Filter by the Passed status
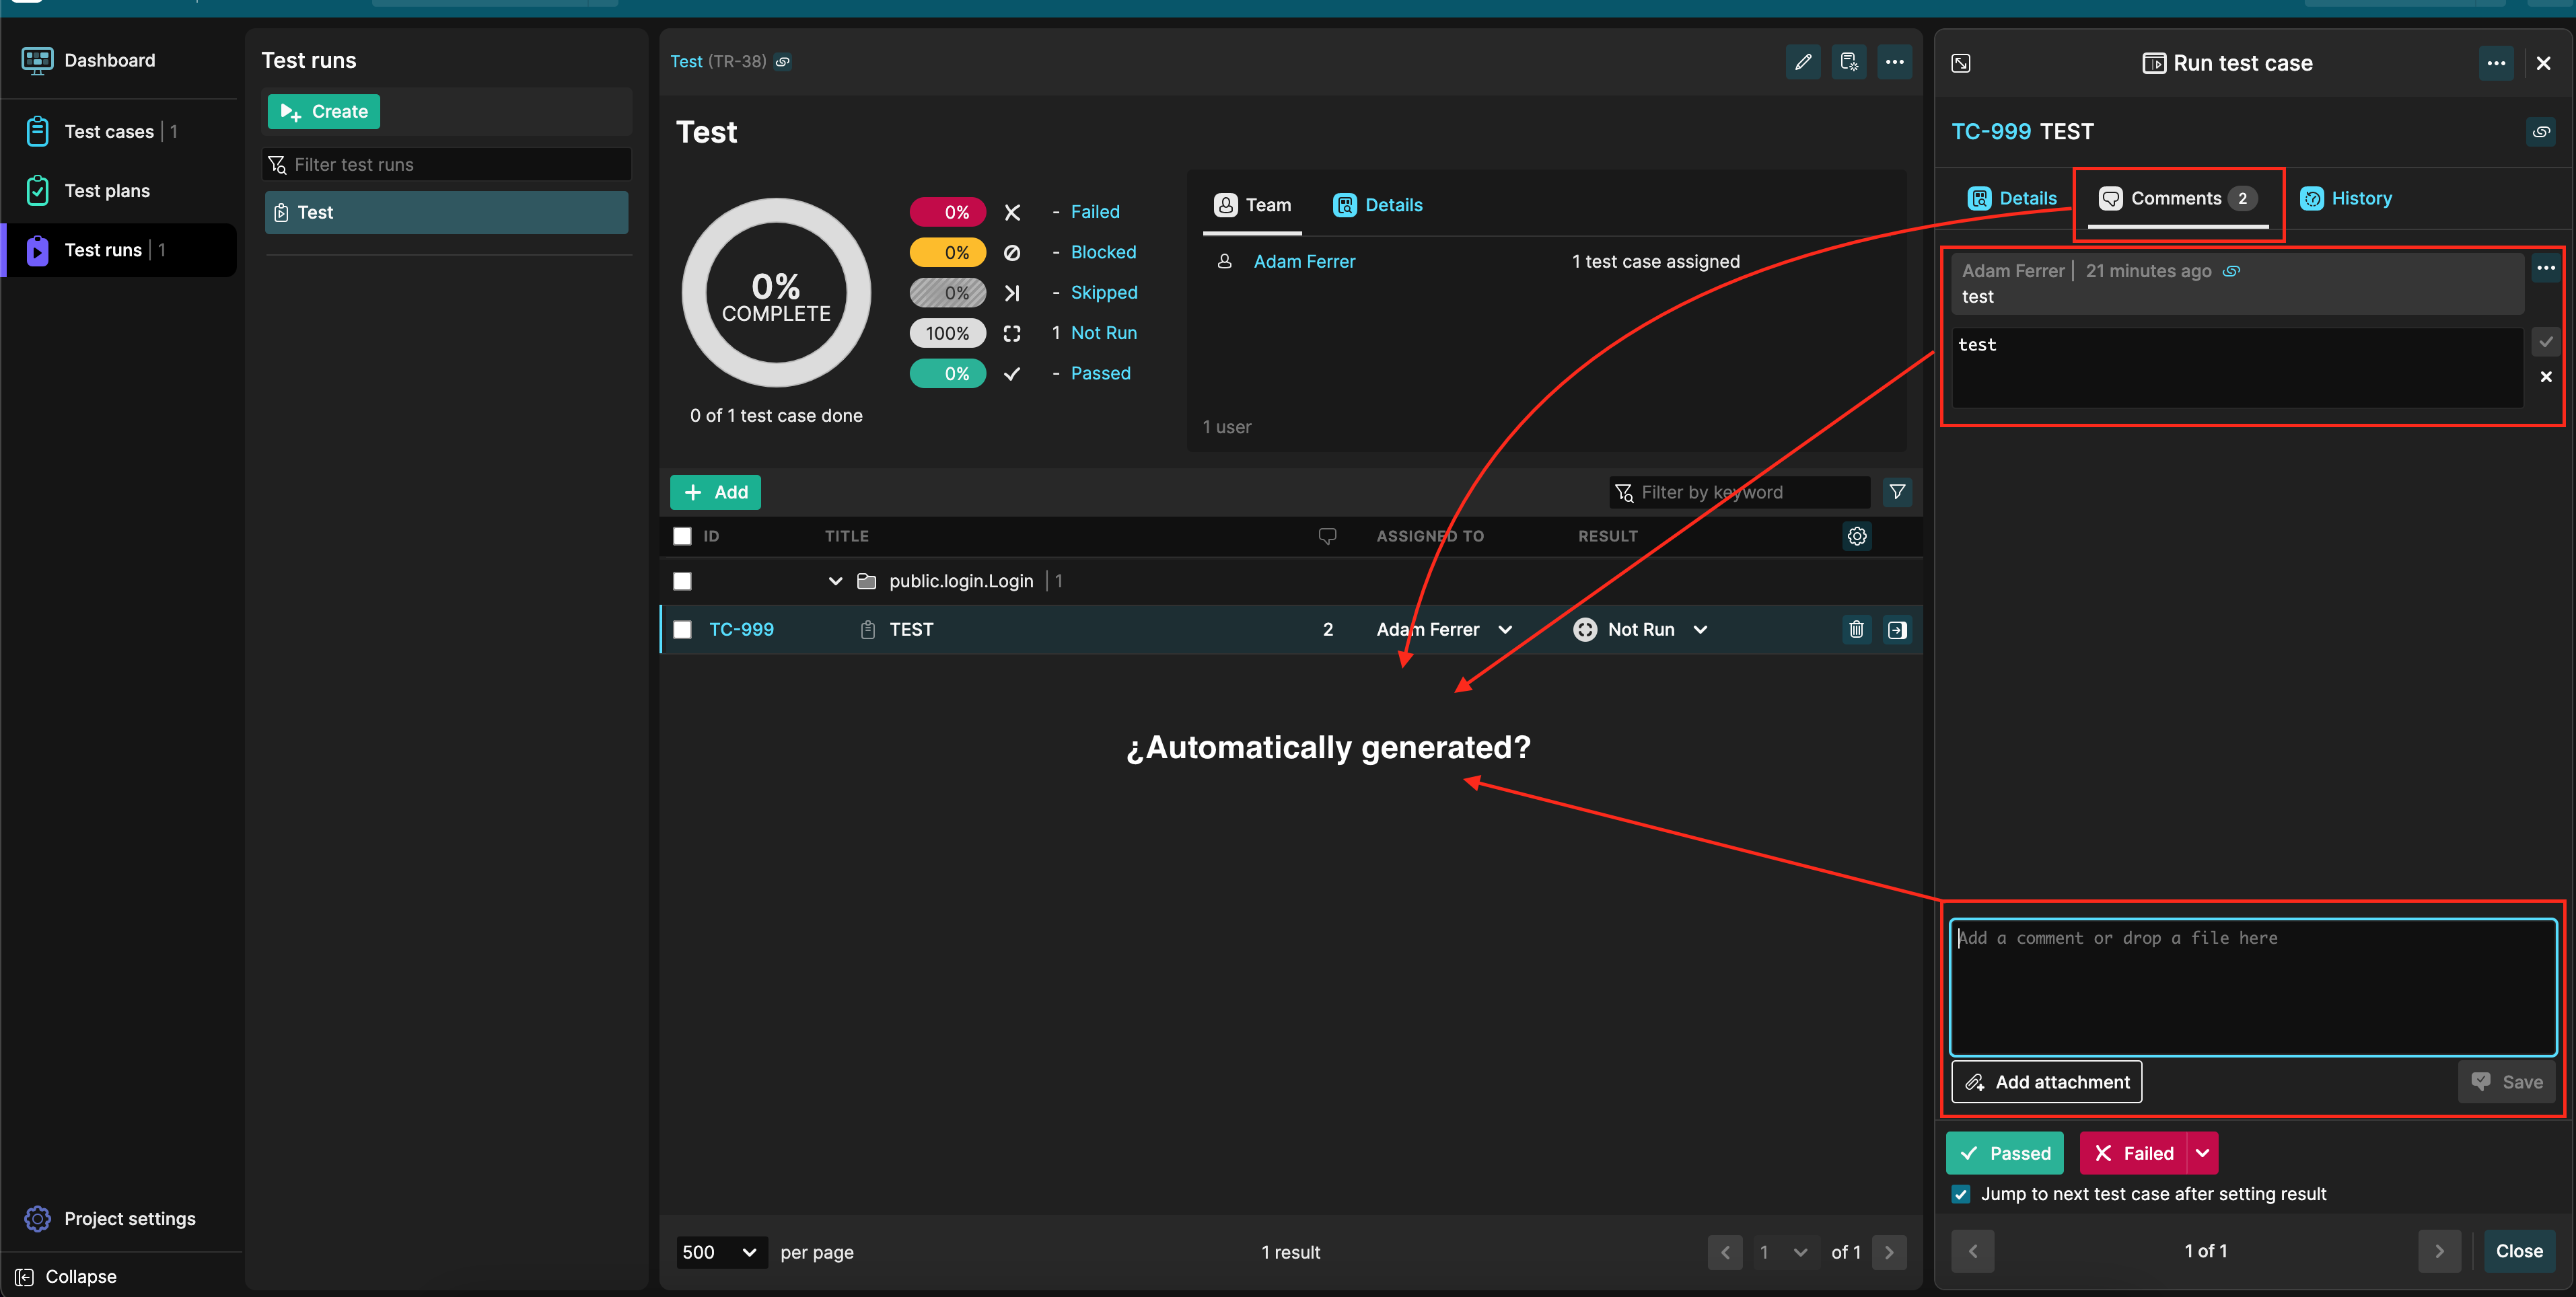The height and width of the screenshot is (1297, 2576). pyautogui.click(x=1100, y=373)
